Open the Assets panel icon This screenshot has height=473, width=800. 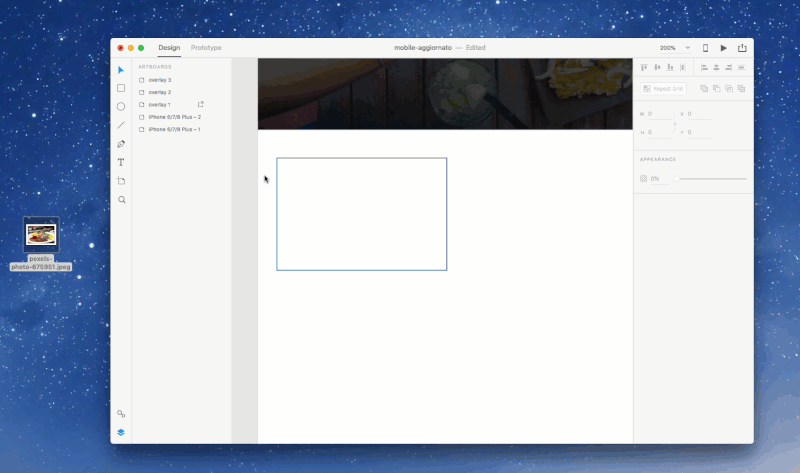121,414
